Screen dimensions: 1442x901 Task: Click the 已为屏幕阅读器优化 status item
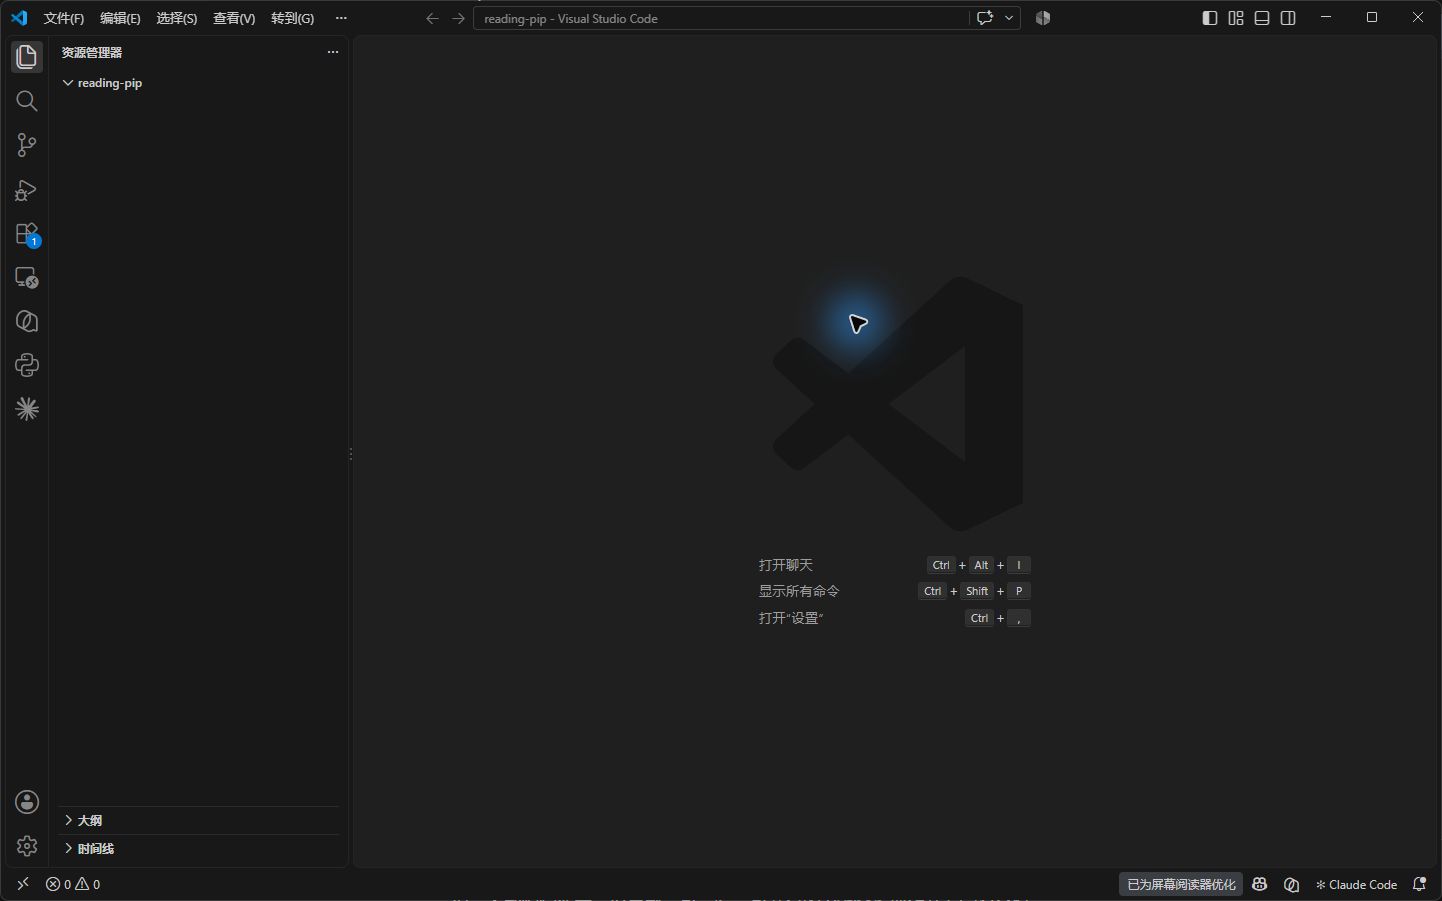(1181, 884)
